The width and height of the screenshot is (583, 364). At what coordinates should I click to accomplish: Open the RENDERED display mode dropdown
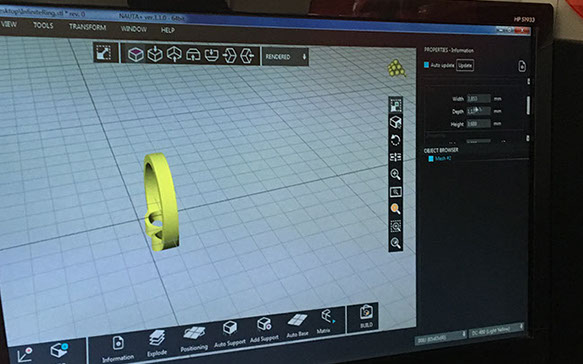(x=286, y=57)
